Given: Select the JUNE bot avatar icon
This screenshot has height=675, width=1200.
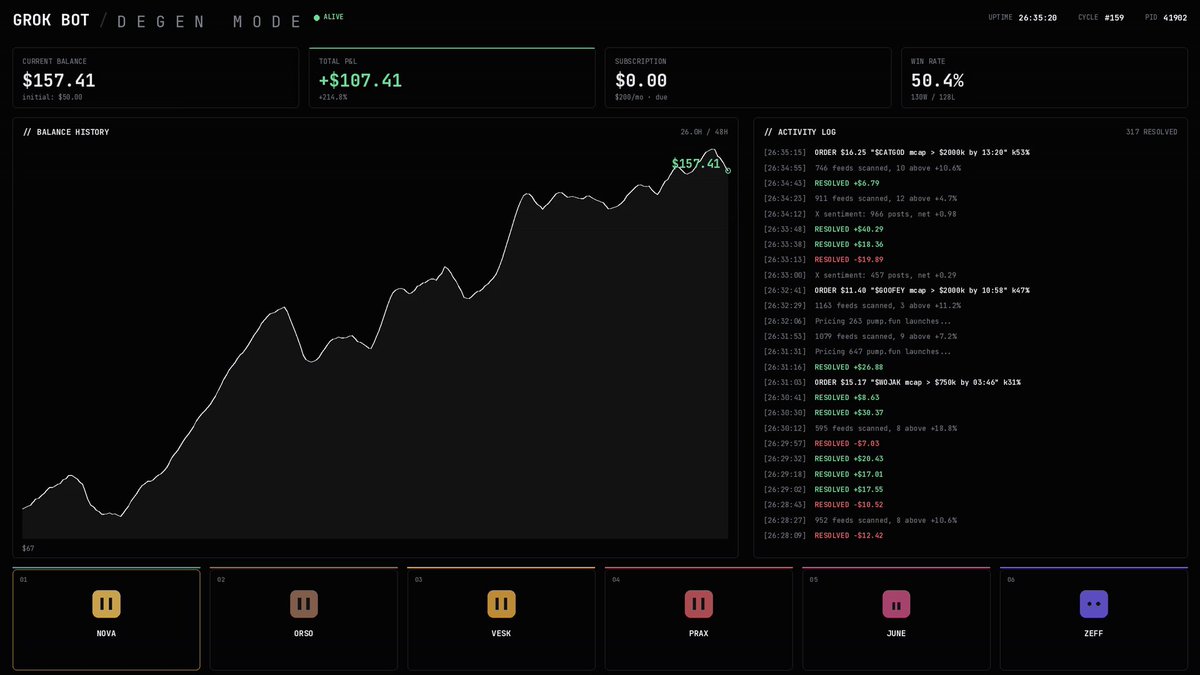Looking at the screenshot, I should (x=896, y=604).
